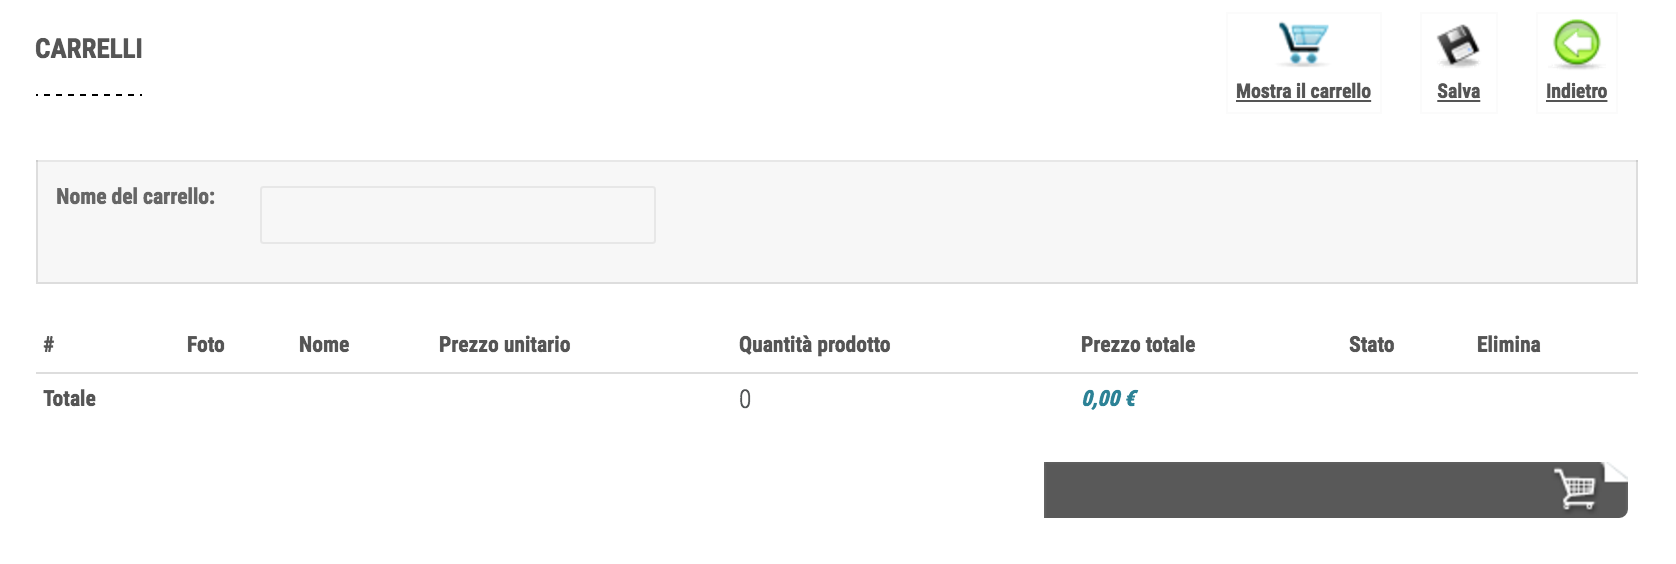Click the CARRELLI page heading
The image size is (1676, 564).
(89, 49)
